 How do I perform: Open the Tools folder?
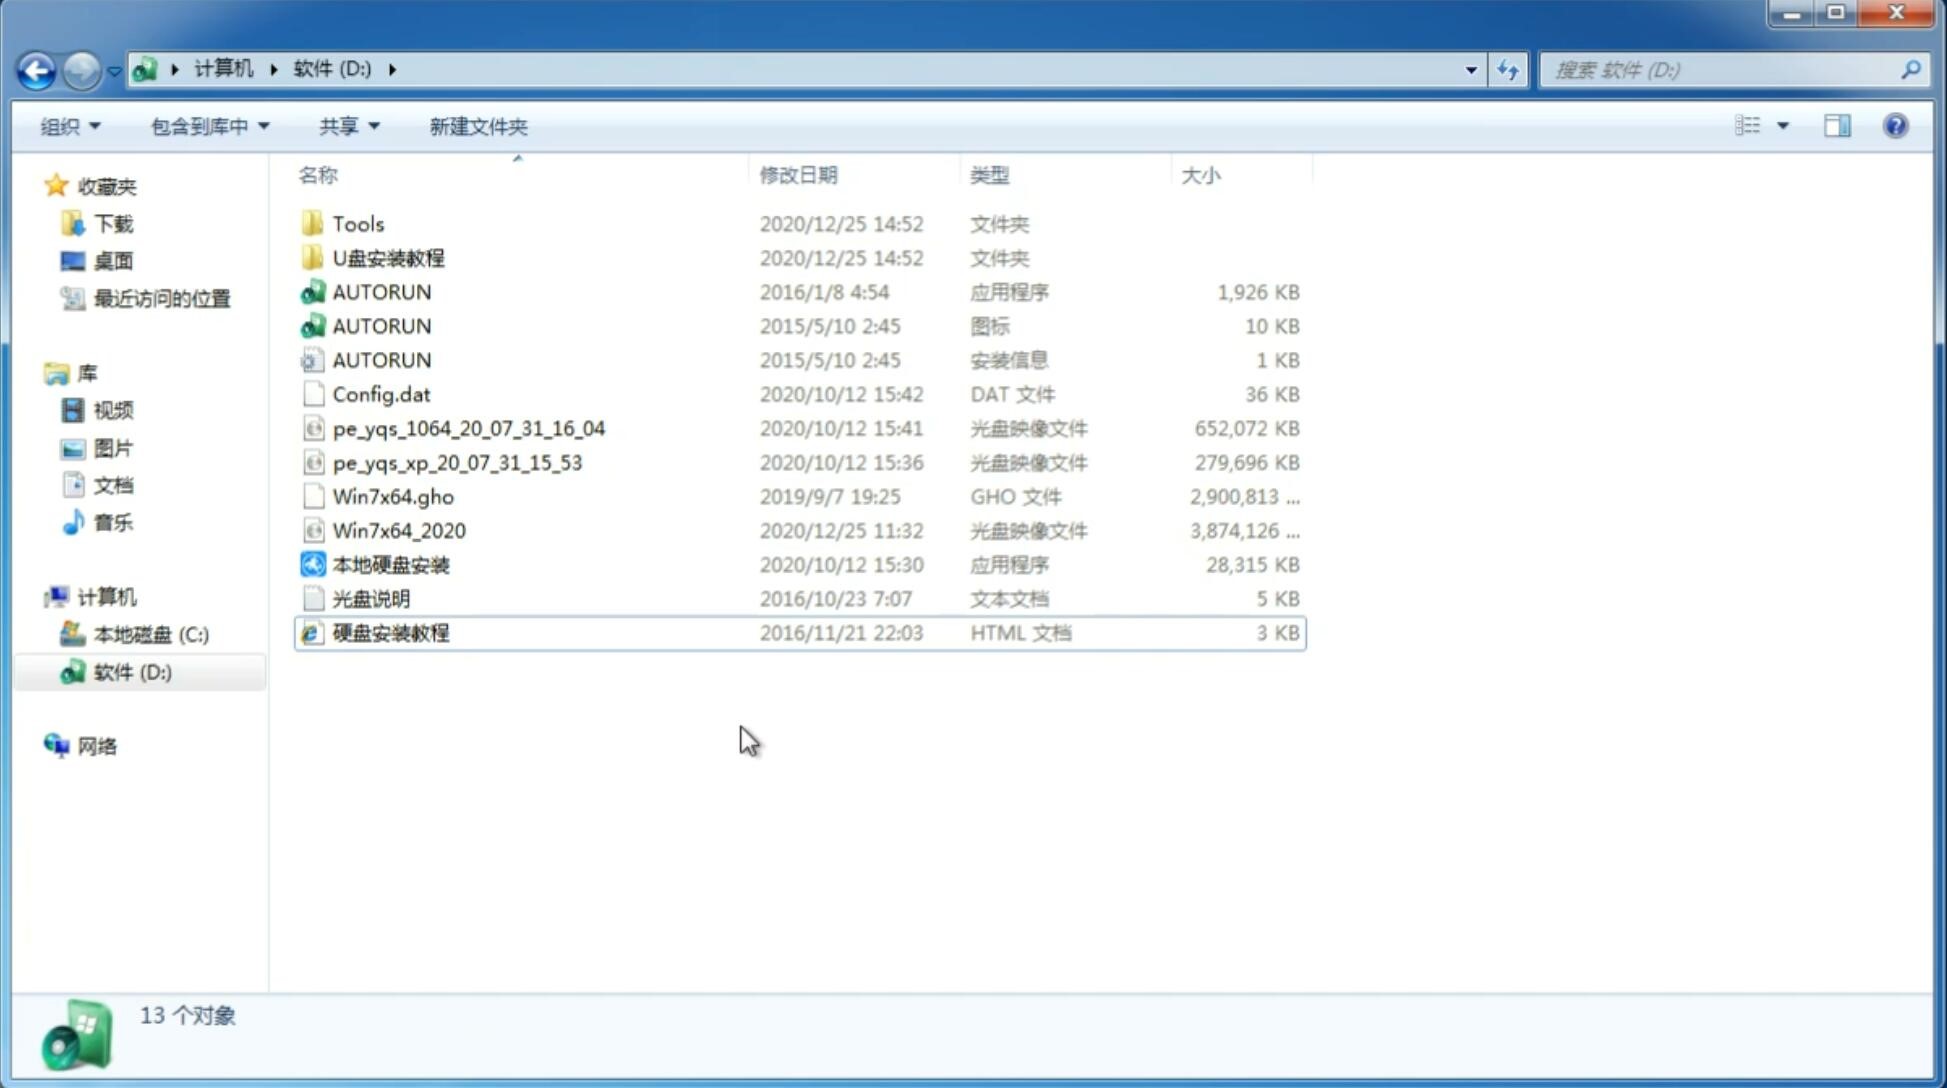(356, 223)
